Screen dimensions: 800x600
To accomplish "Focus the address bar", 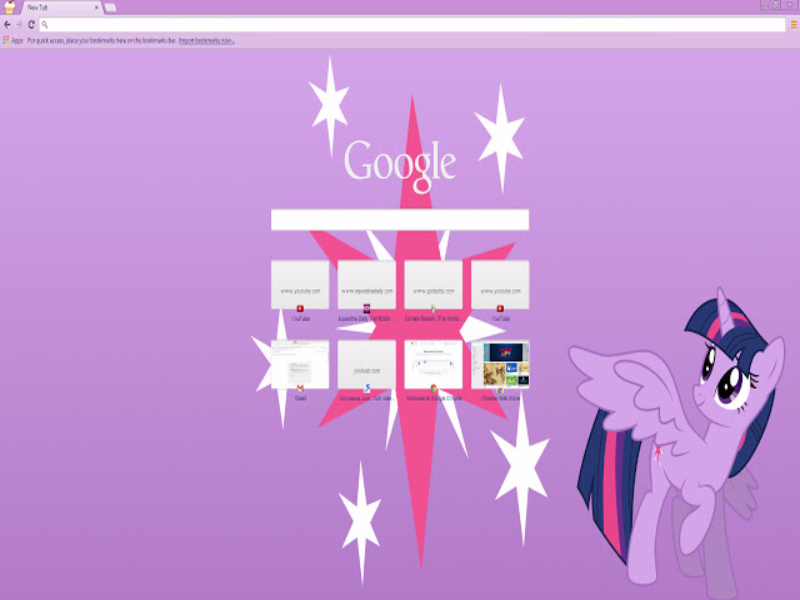I will [x=412, y=24].
